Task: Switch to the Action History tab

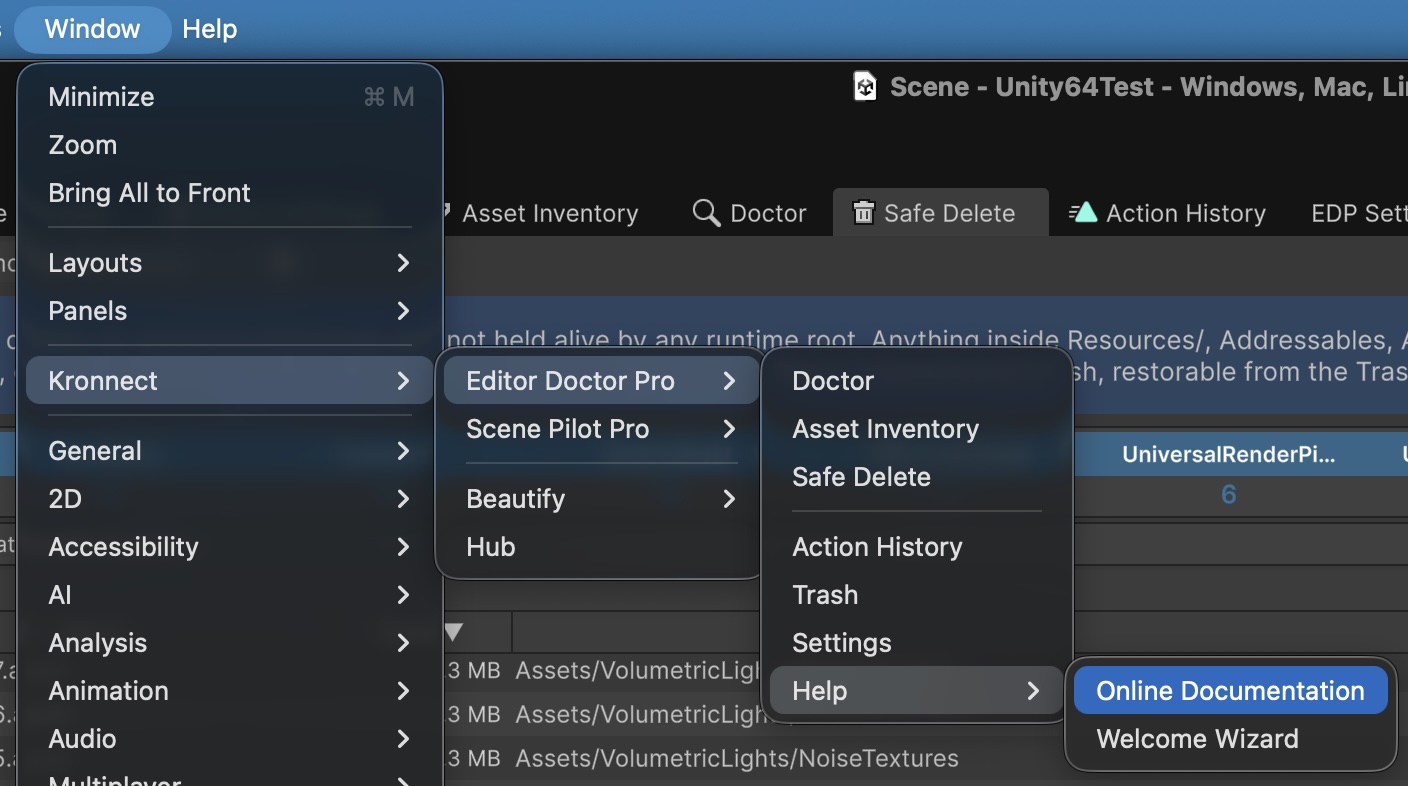Action: pyautogui.click(x=1167, y=213)
